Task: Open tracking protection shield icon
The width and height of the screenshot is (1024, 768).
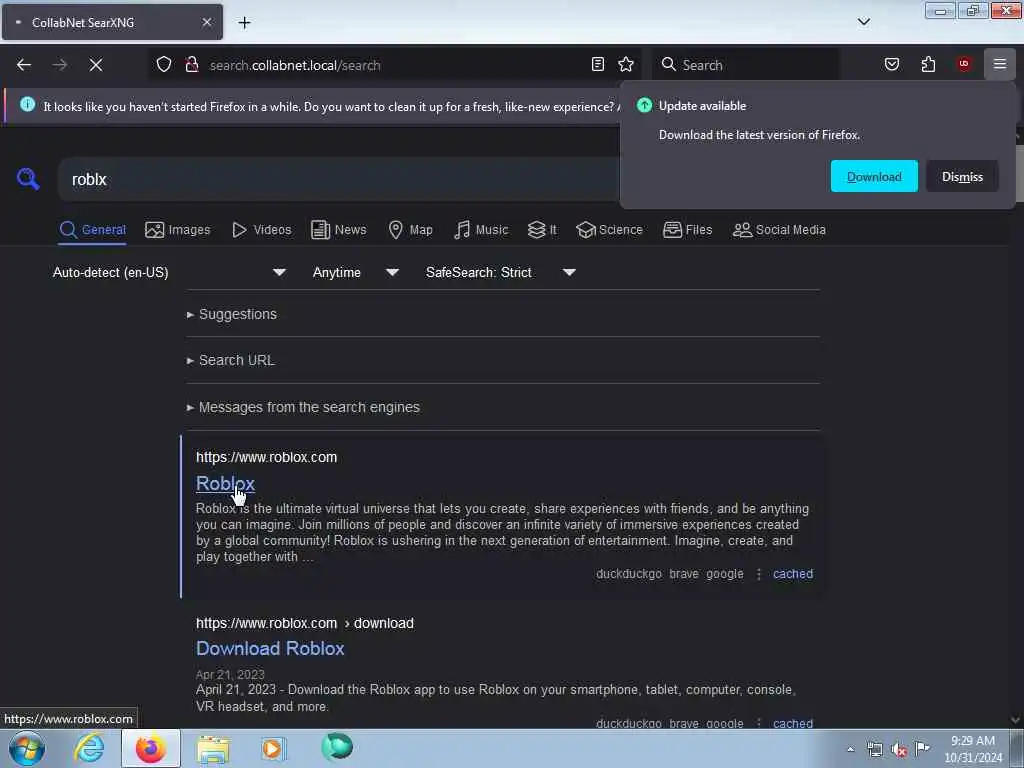Action: 164,64
